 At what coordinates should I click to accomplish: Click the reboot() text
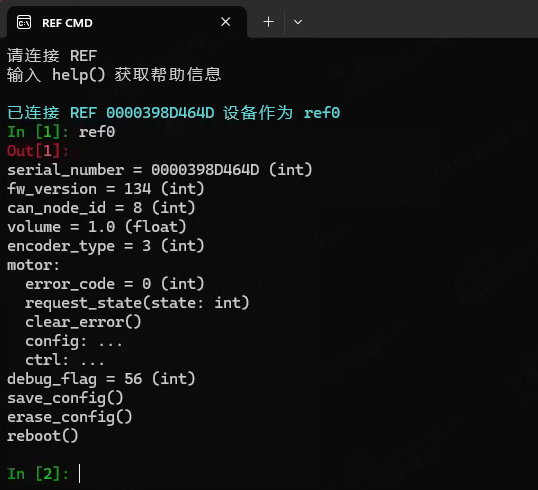(x=43, y=436)
